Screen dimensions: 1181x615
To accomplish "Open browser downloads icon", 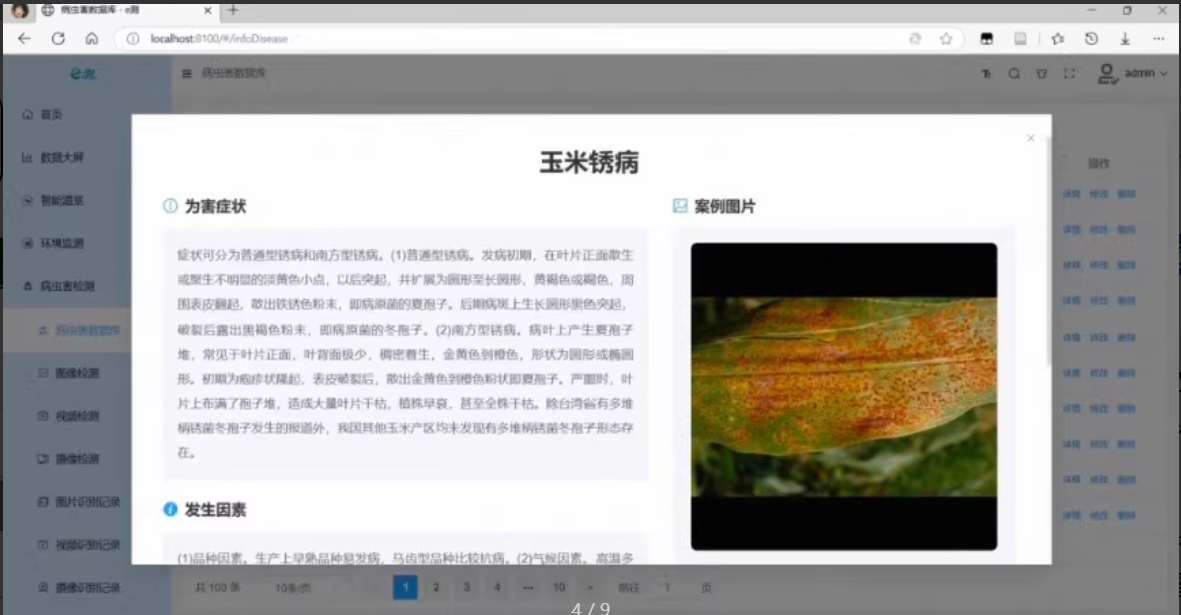I will coord(1125,38).
